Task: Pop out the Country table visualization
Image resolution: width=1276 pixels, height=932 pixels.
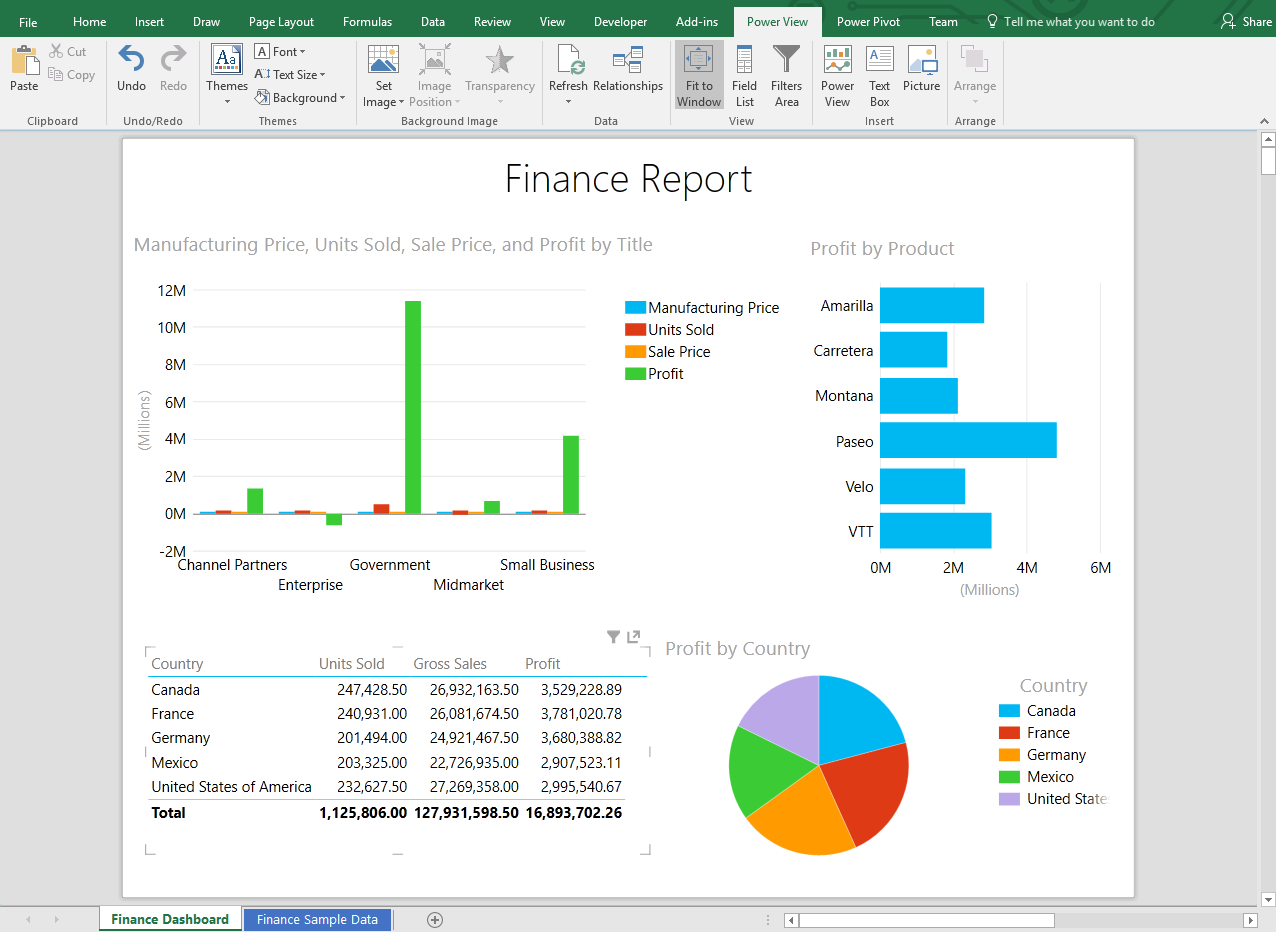Action: (x=632, y=636)
